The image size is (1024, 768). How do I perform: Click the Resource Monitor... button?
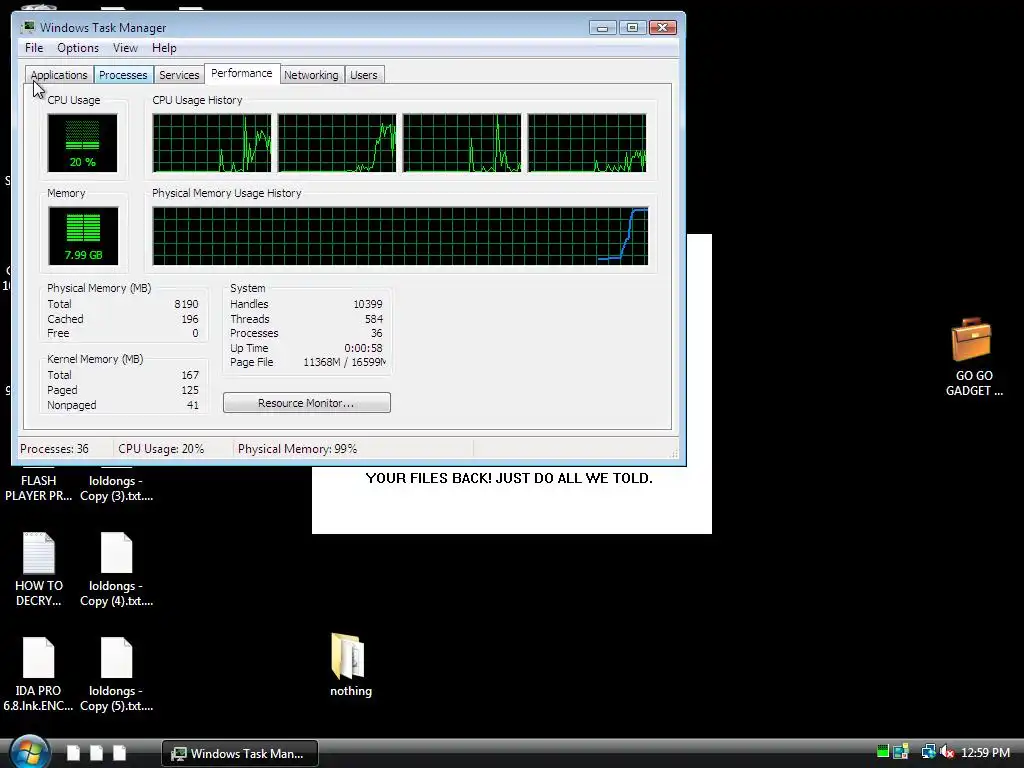[x=307, y=403]
